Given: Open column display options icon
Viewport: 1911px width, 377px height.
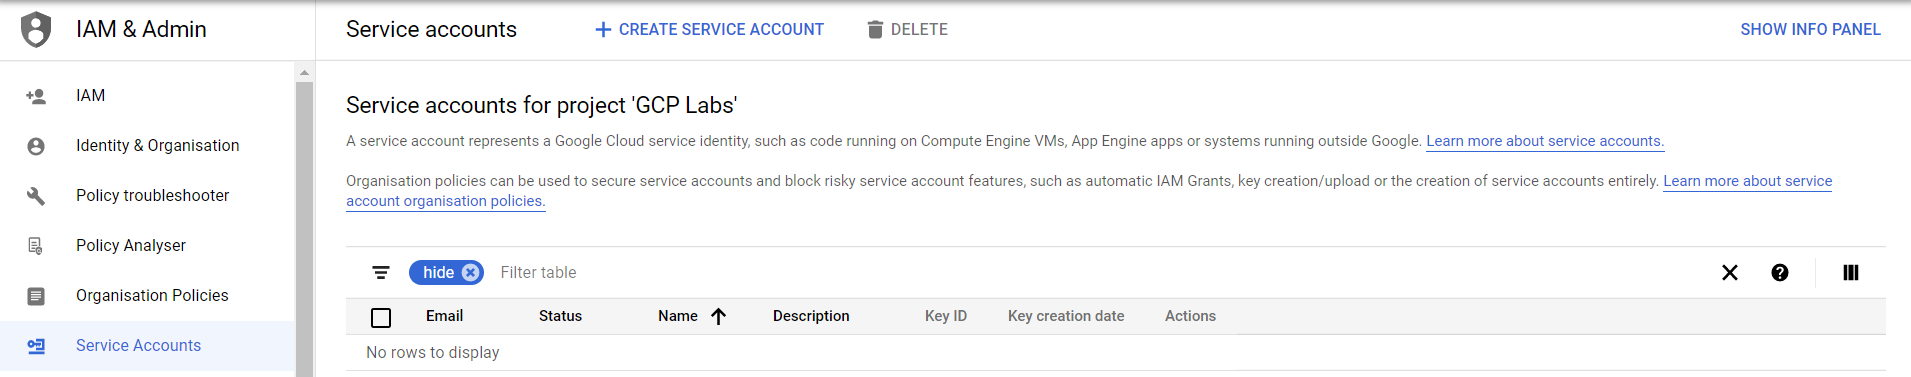Looking at the screenshot, I should point(1851,272).
